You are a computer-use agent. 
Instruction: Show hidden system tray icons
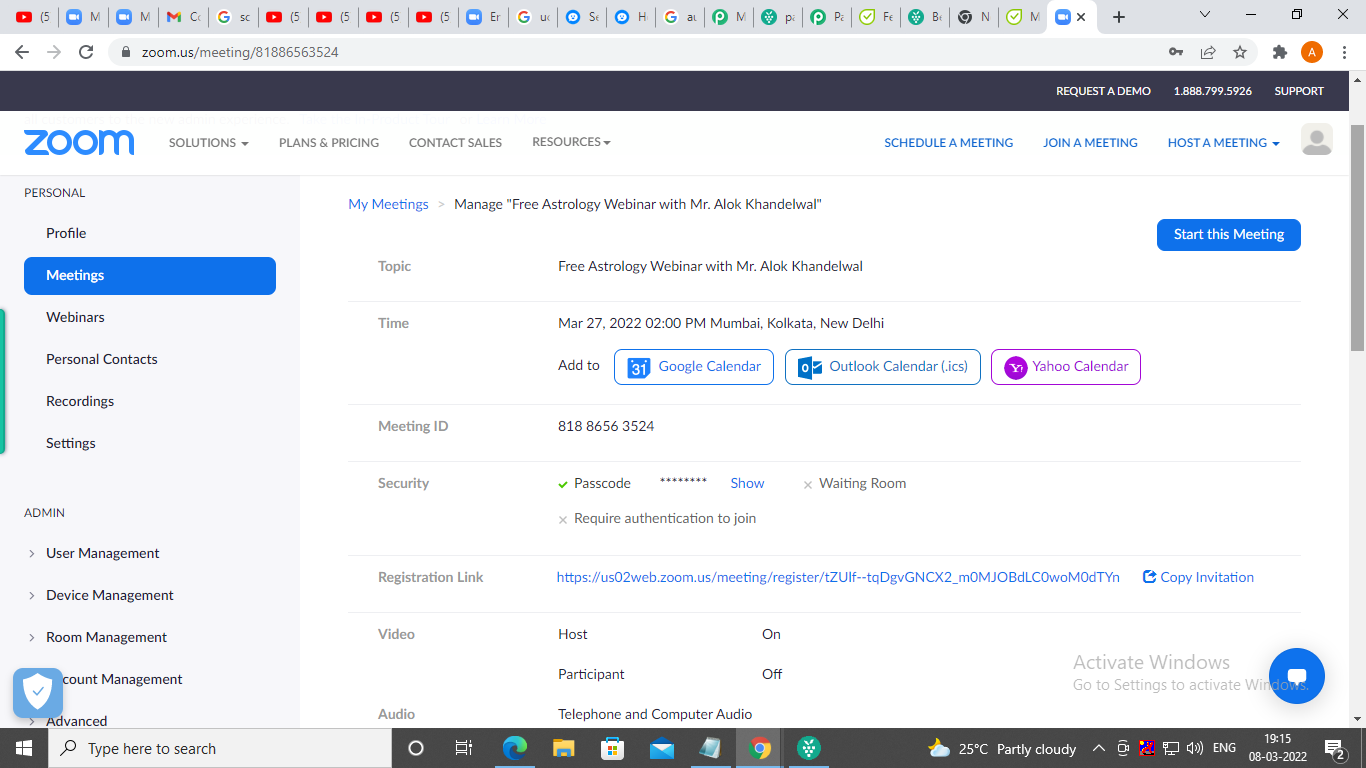pyautogui.click(x=1098, y=748)
